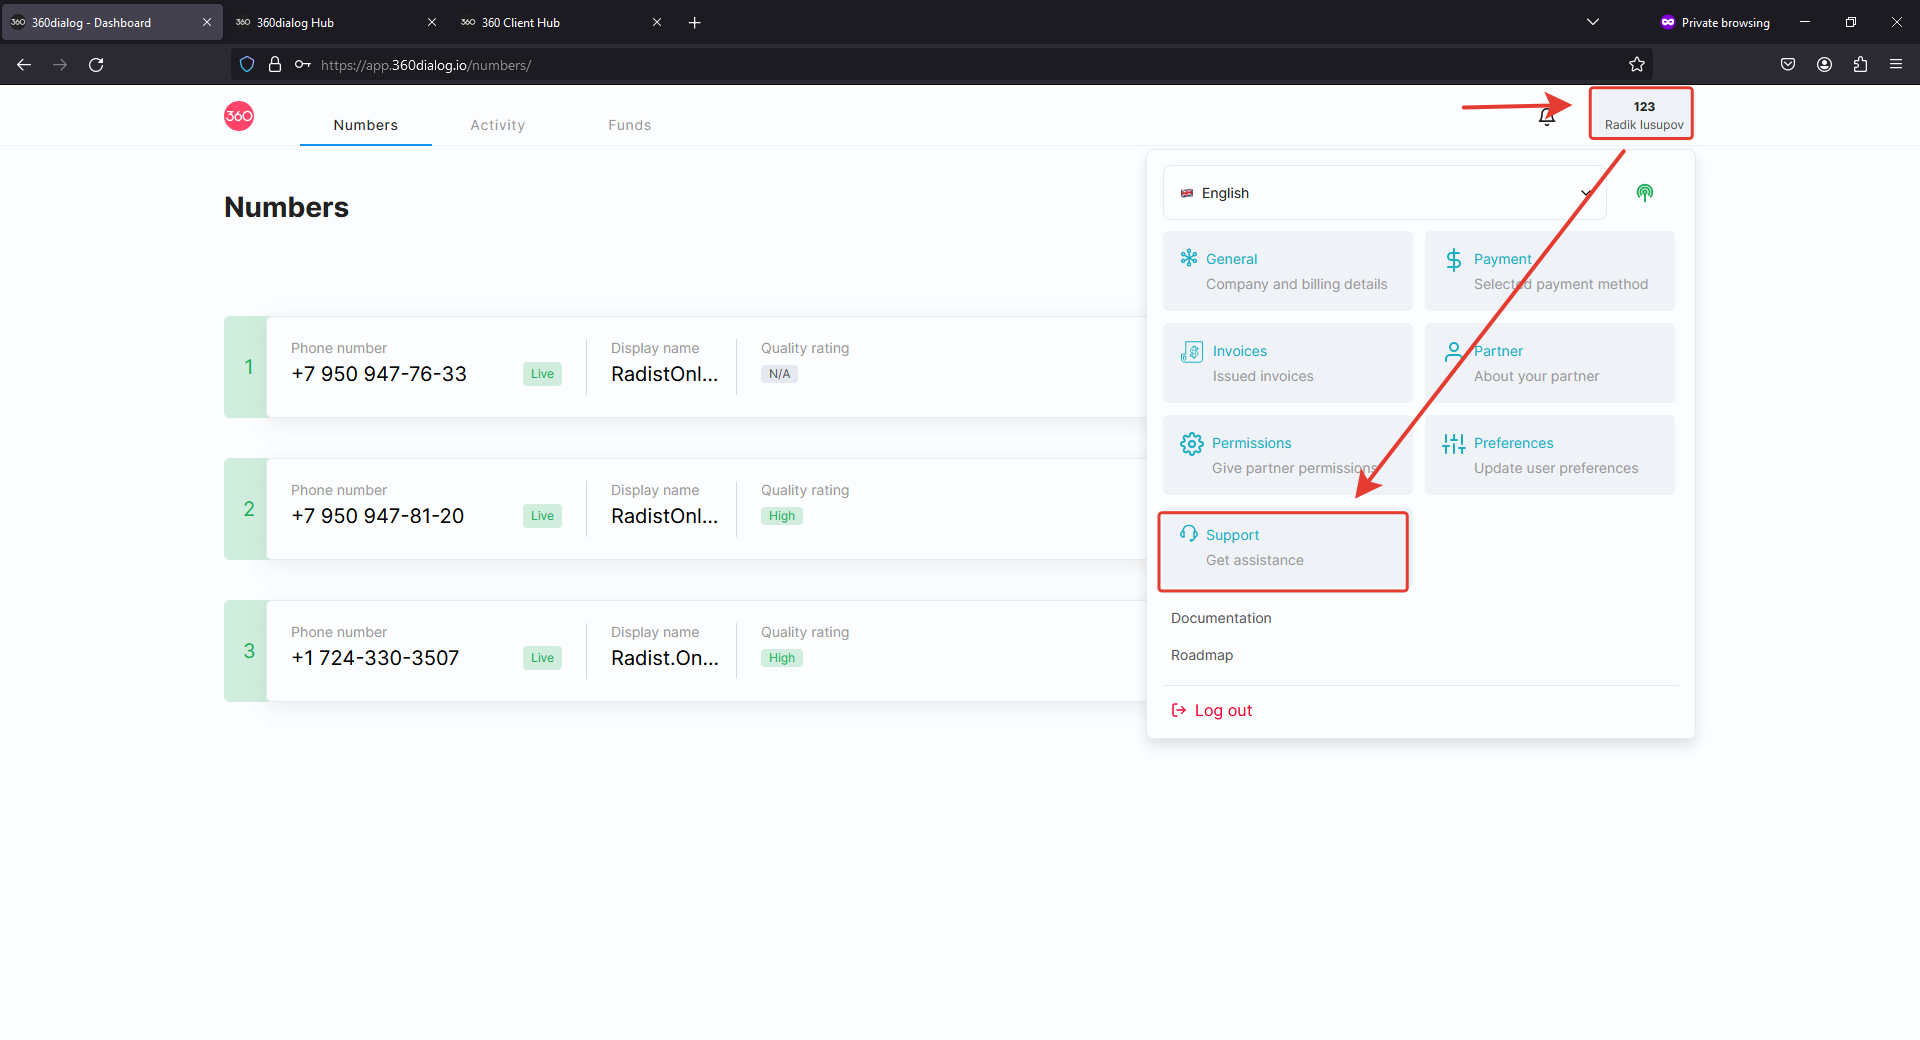
Task: Click High quality rating for +1 724-330-3507
Action: coord(782,658)
